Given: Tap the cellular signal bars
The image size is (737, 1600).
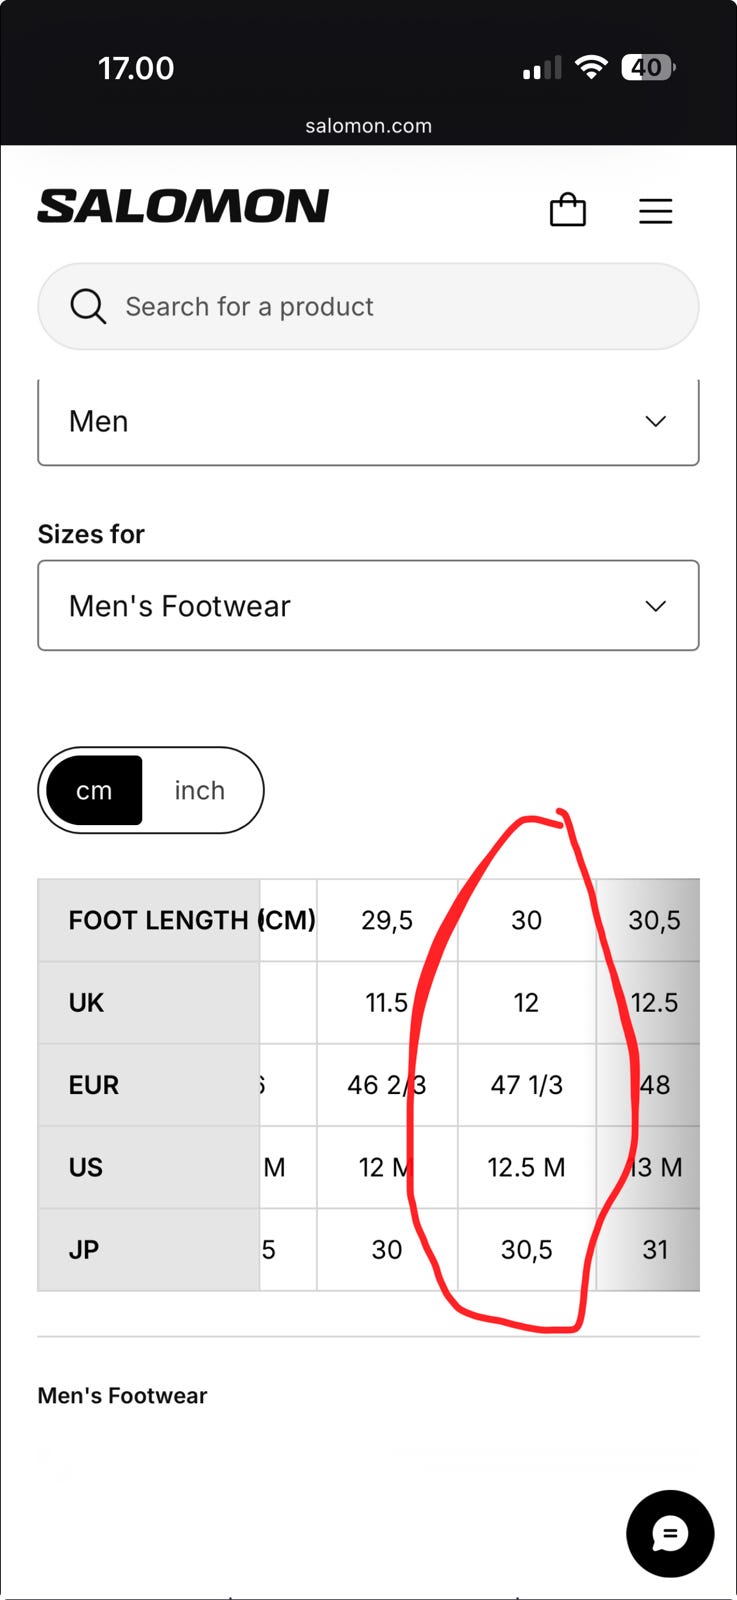Looking at the screenshot, I should pyautogui.click(x=541, y=68).
